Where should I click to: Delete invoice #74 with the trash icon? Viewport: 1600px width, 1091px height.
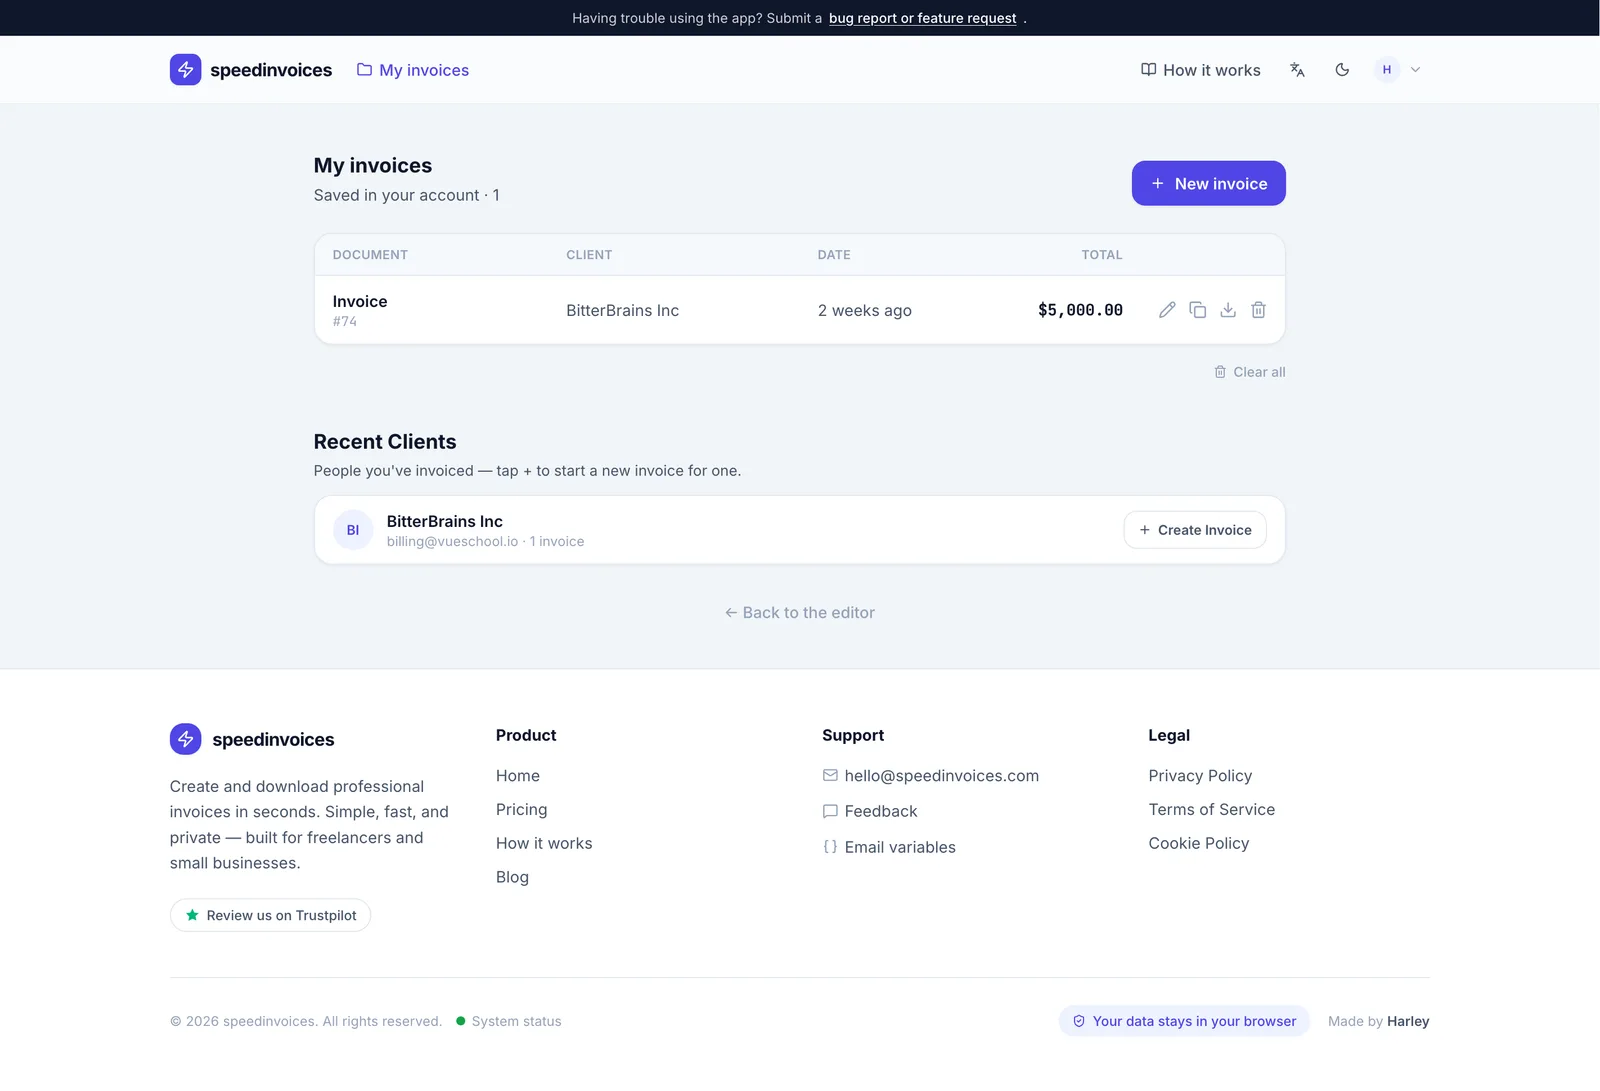coord(1258,310)
